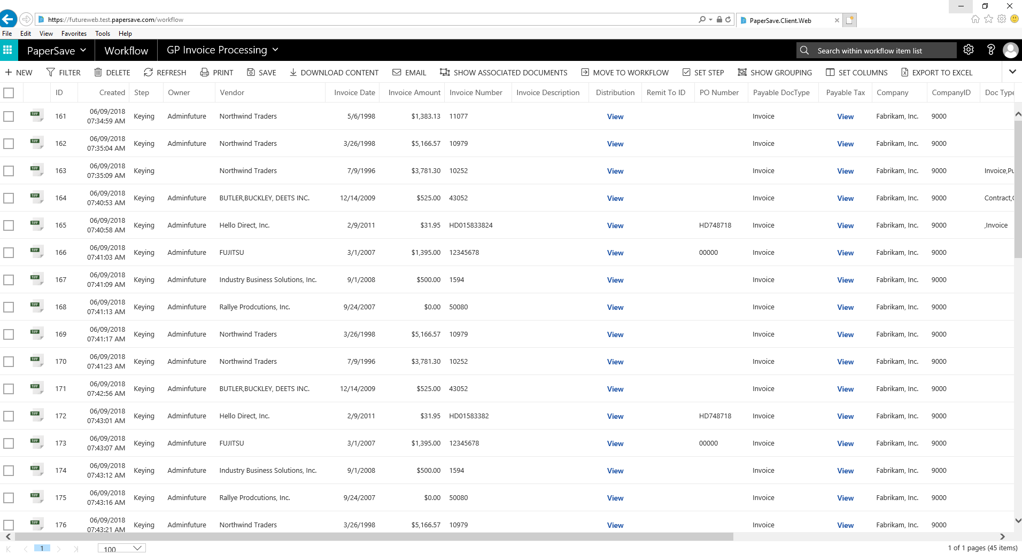
Task: Sort by the Vendor column header
Action: [x=231, y=93]
